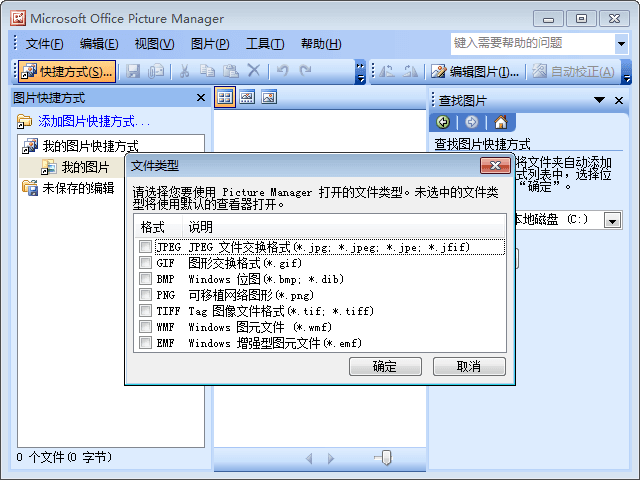The image size is (640, 480).
Task: Click the Undo arrow icon
Action: [282, 71]
